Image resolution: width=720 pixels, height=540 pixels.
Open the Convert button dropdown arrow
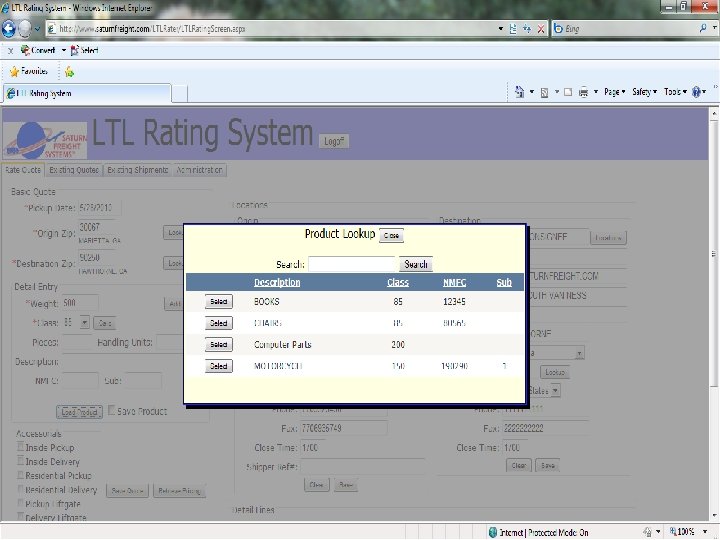[x=64, y=50]
